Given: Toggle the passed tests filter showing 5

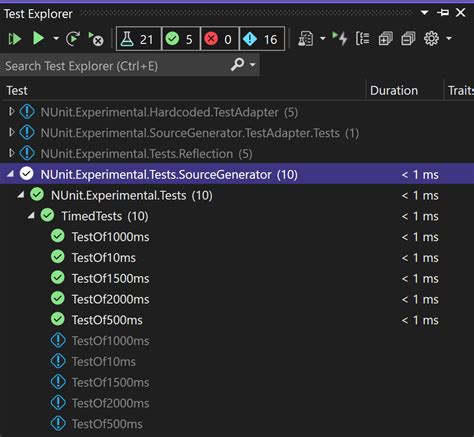Looking at the screenshot, I should tap(181, 39).
